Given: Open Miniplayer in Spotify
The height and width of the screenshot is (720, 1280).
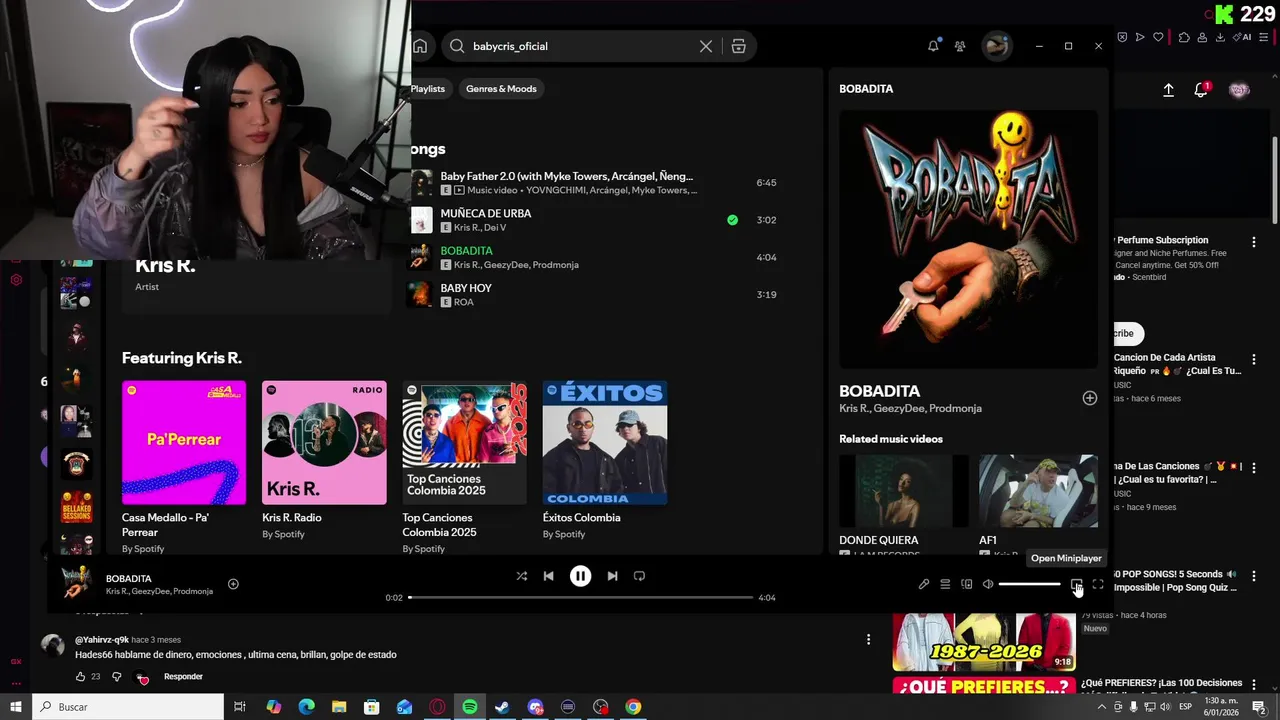Looking at the screenshot, I should tap(1076, 584).
